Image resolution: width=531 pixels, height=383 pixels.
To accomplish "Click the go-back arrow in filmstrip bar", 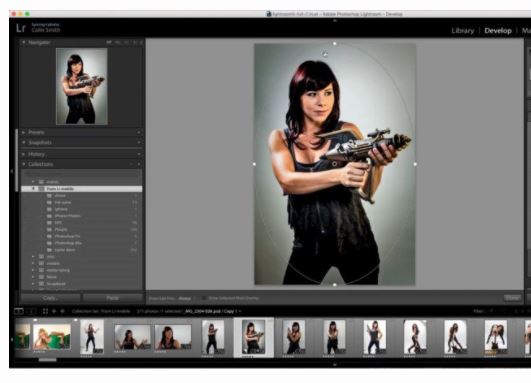I will (54, 311).
